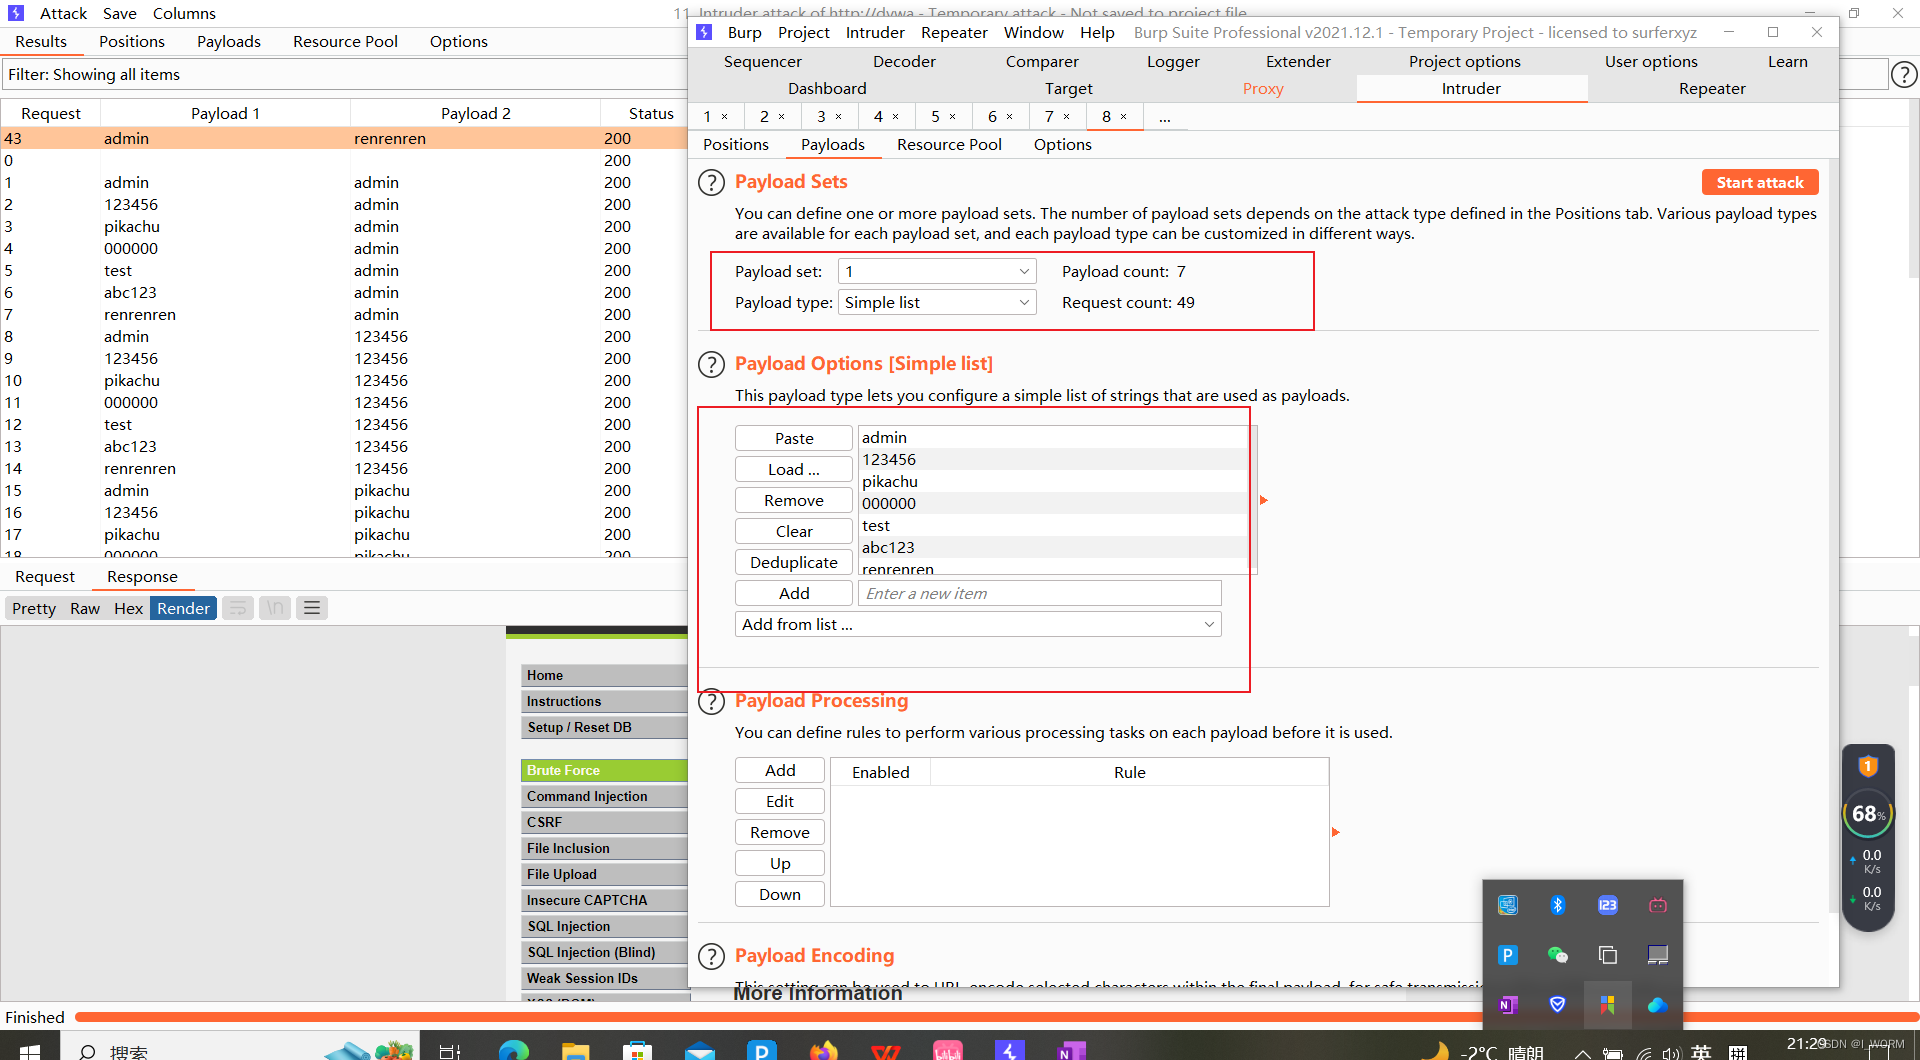
Task: Open the Payload type dropdown
Action: point(937,303)
